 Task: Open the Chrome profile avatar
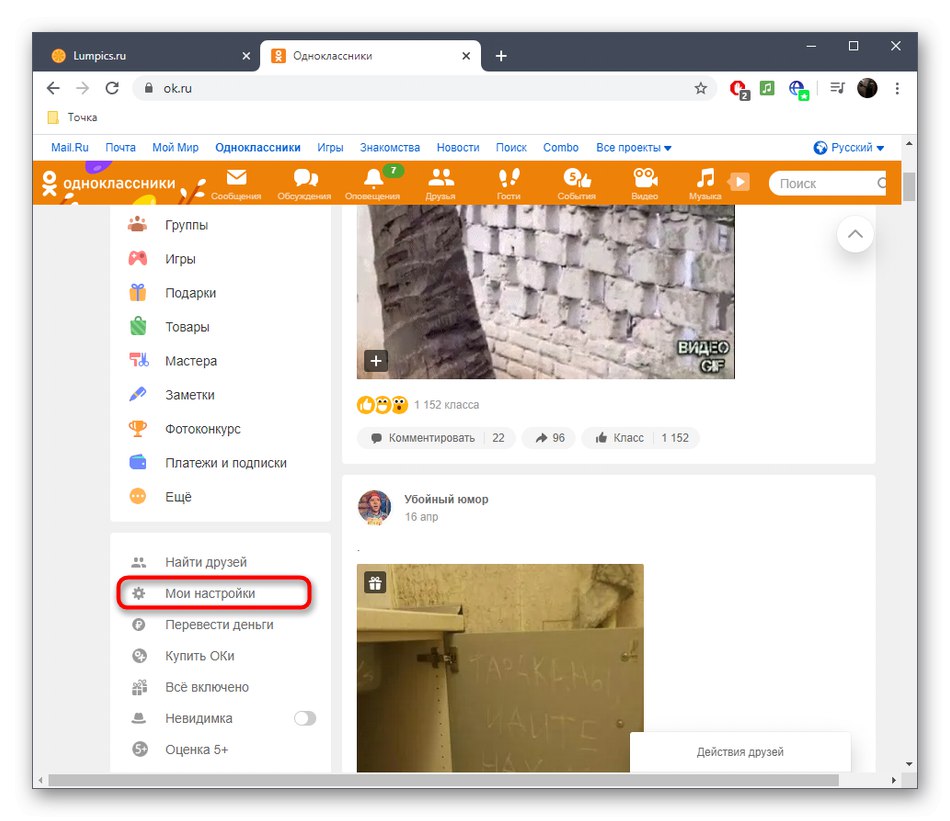867,88
